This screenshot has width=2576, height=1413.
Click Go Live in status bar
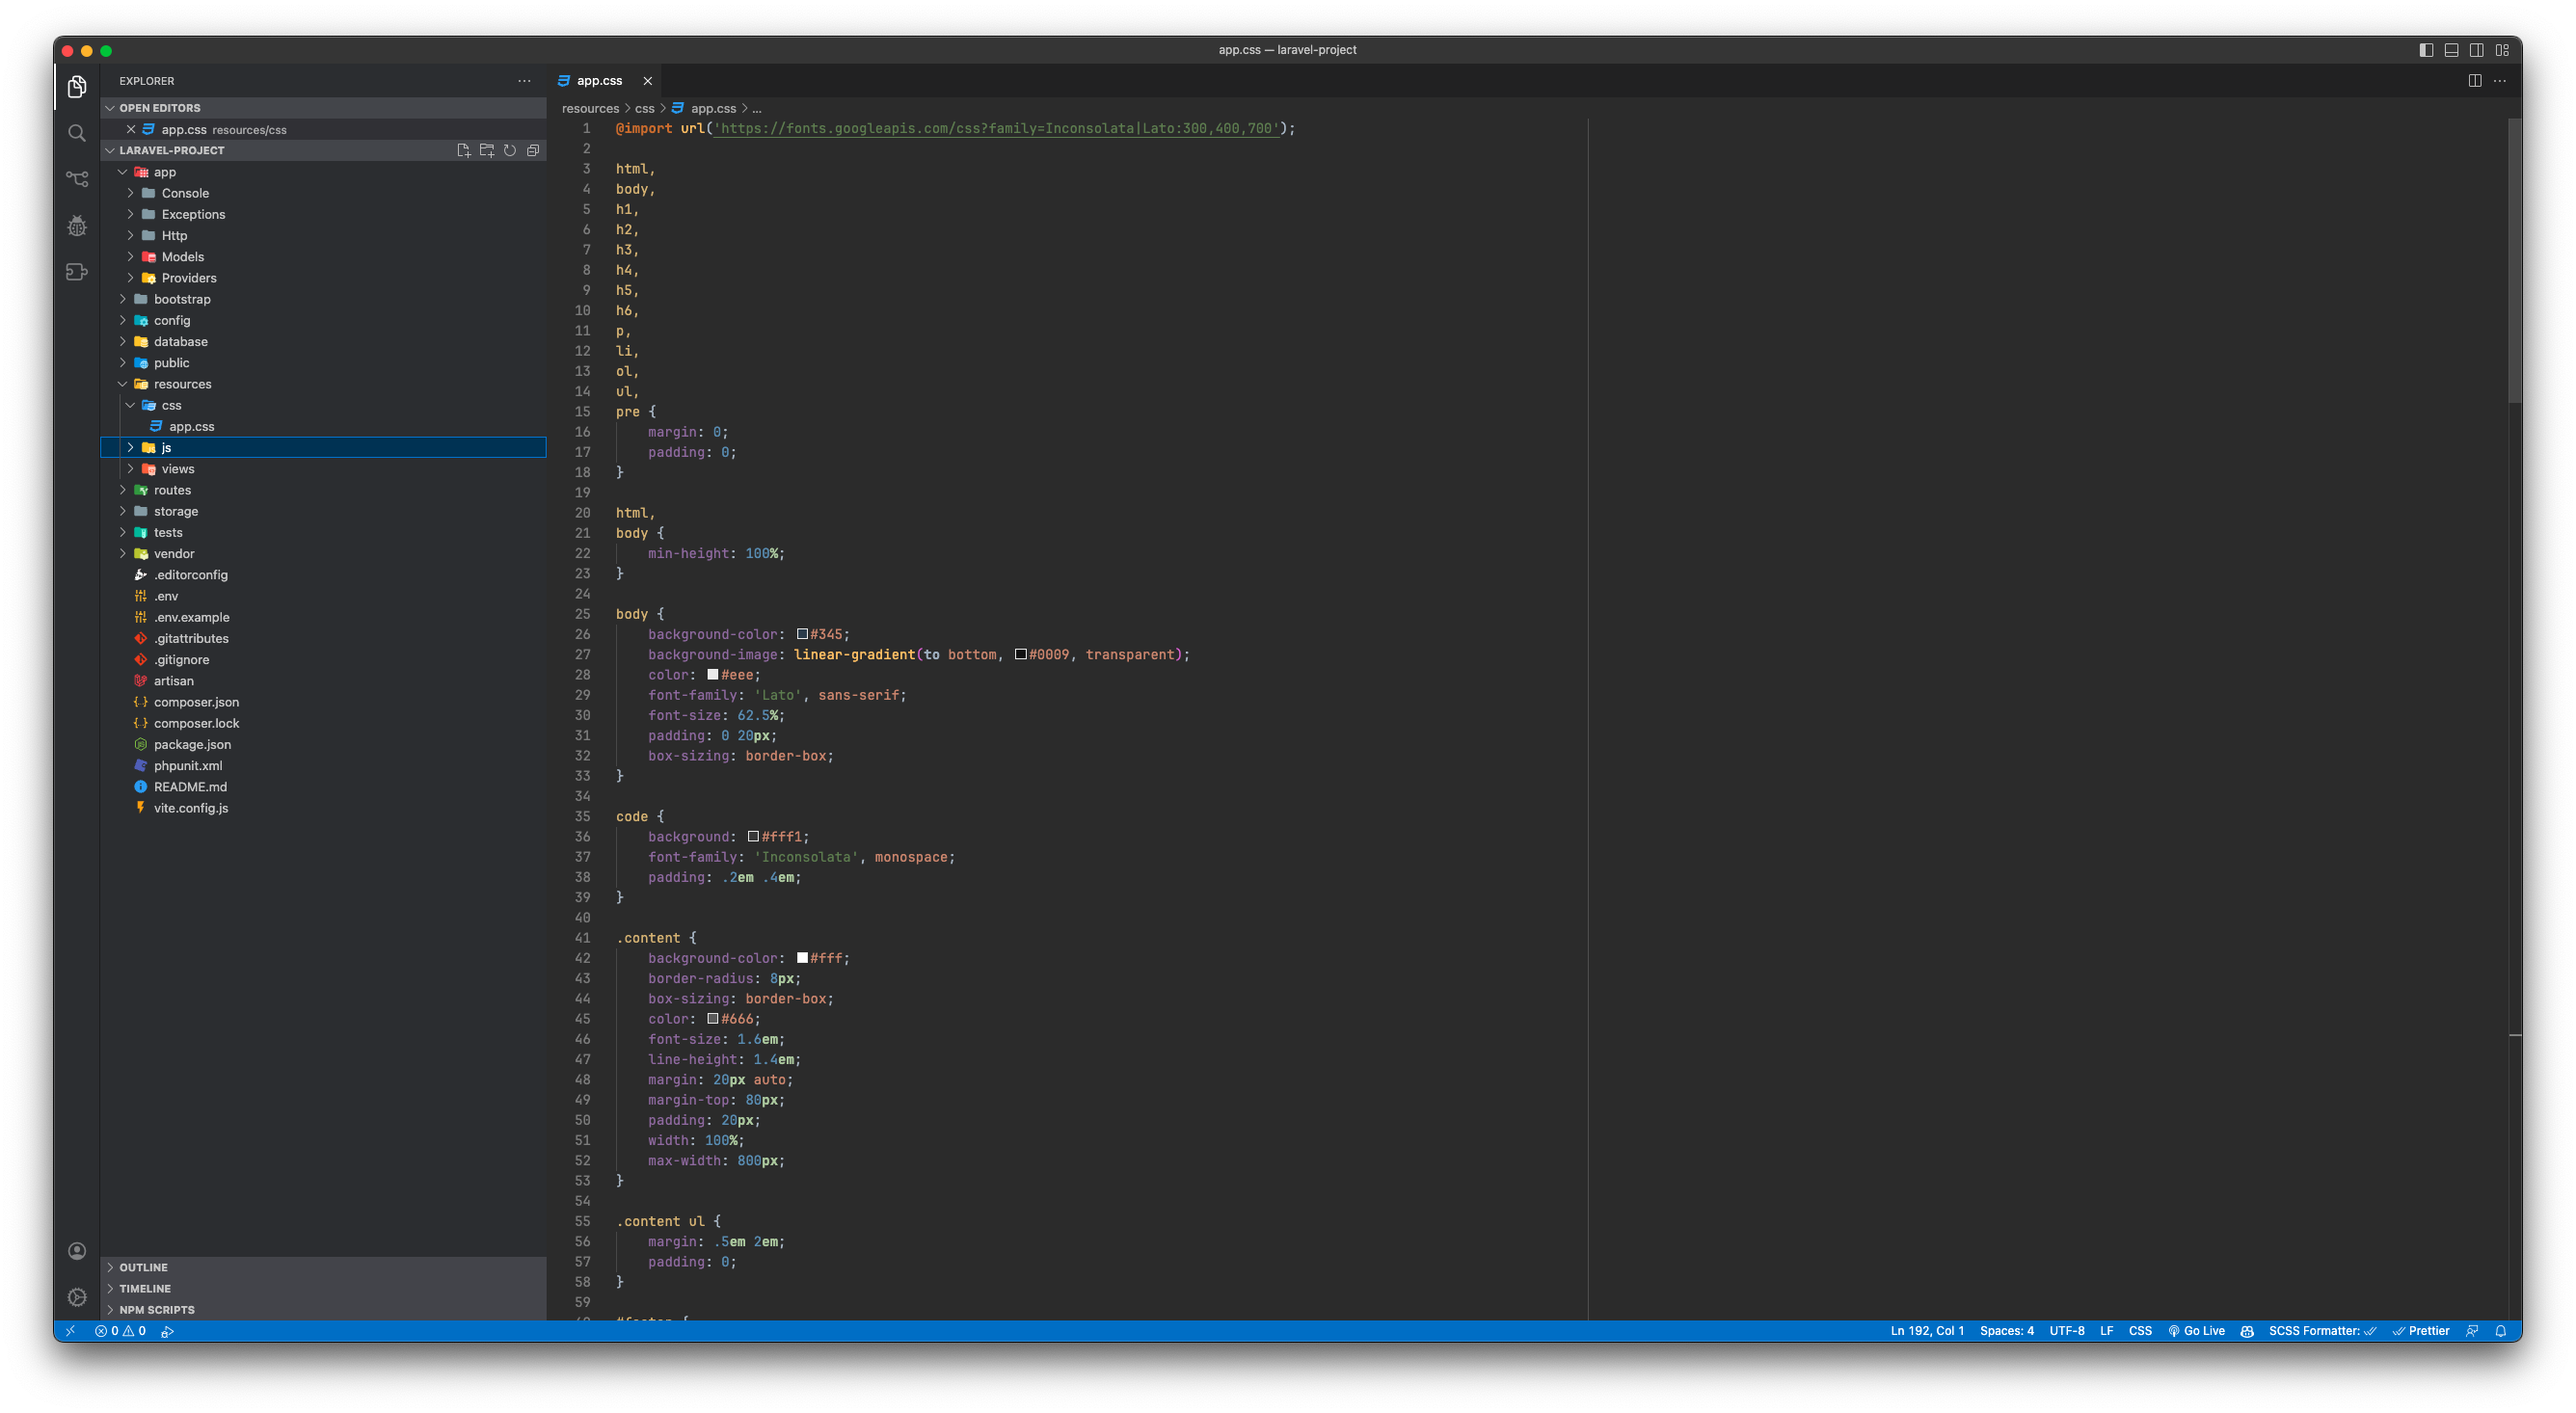click(x=2196, y=1331)
